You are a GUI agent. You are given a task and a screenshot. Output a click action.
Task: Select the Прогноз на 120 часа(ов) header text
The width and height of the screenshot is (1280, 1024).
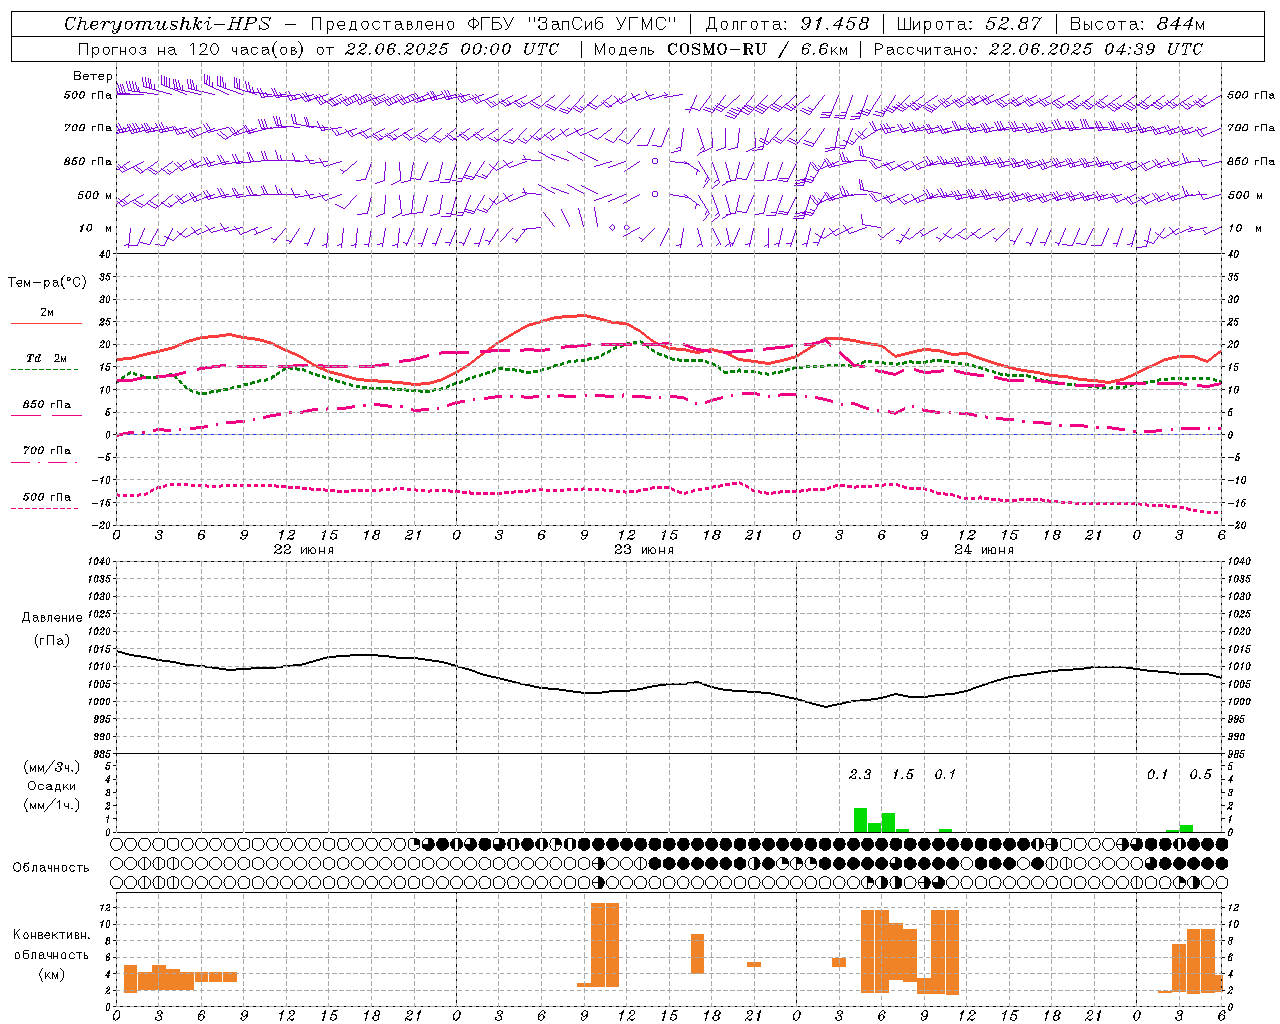click(192, 49)
